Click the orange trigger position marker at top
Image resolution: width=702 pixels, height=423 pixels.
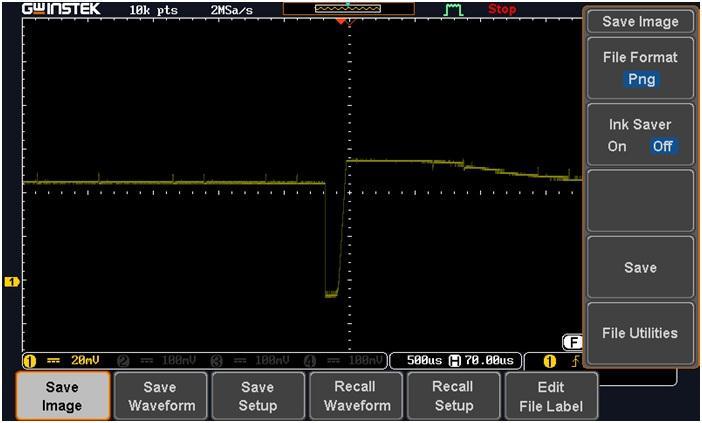(341, 21)
